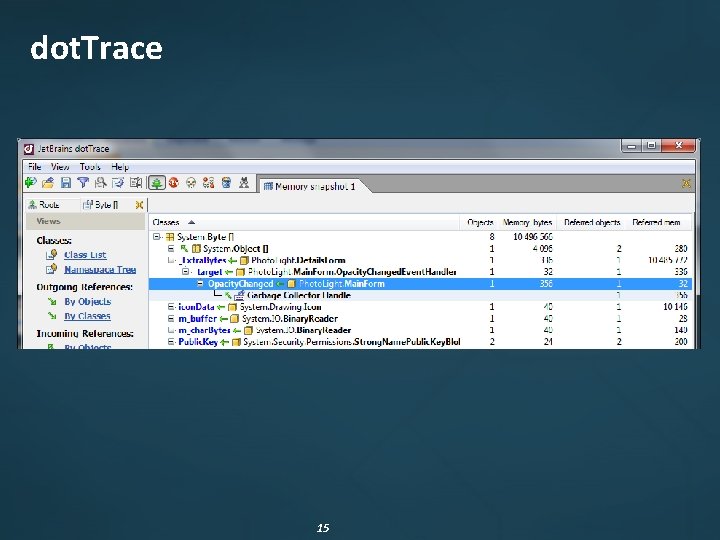Open the File menu
720x540 pixels.
(34, 167)
